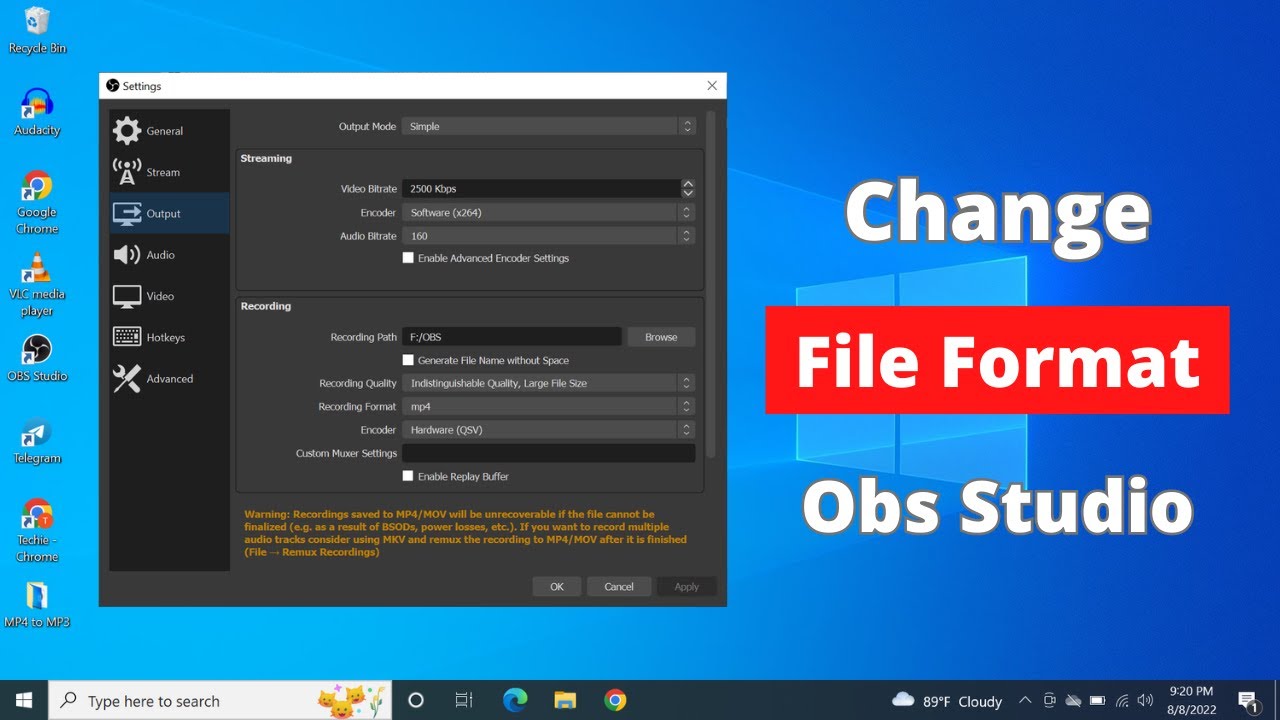Image resolution: width=1280 pixels, height=720 pixels.
Task: Open the weather 89°F Cloudy widget
Action: (947, 700)
